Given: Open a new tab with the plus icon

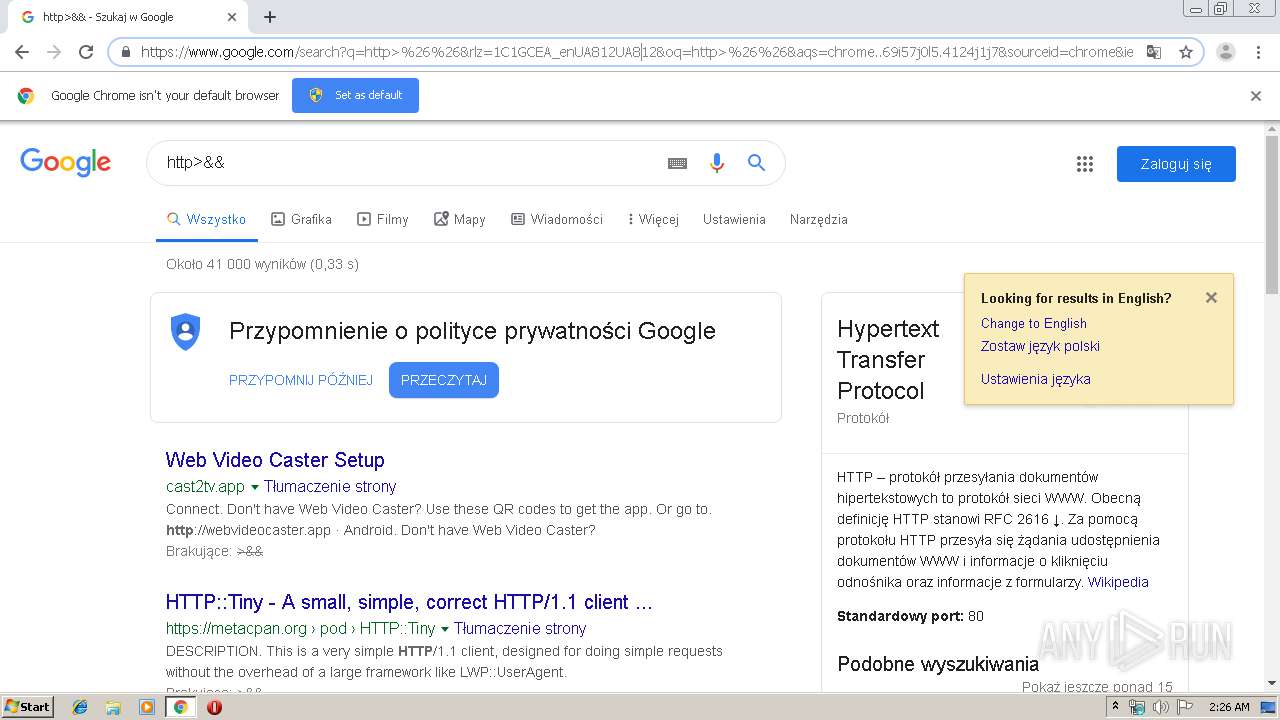Looking at the screenshot, I should pyautogui.click(x=270, y=17).
